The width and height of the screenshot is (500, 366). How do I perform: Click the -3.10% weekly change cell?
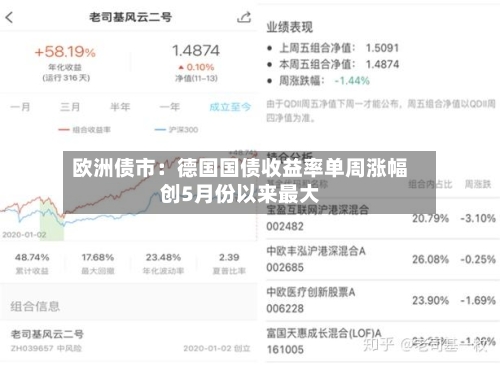478,218
